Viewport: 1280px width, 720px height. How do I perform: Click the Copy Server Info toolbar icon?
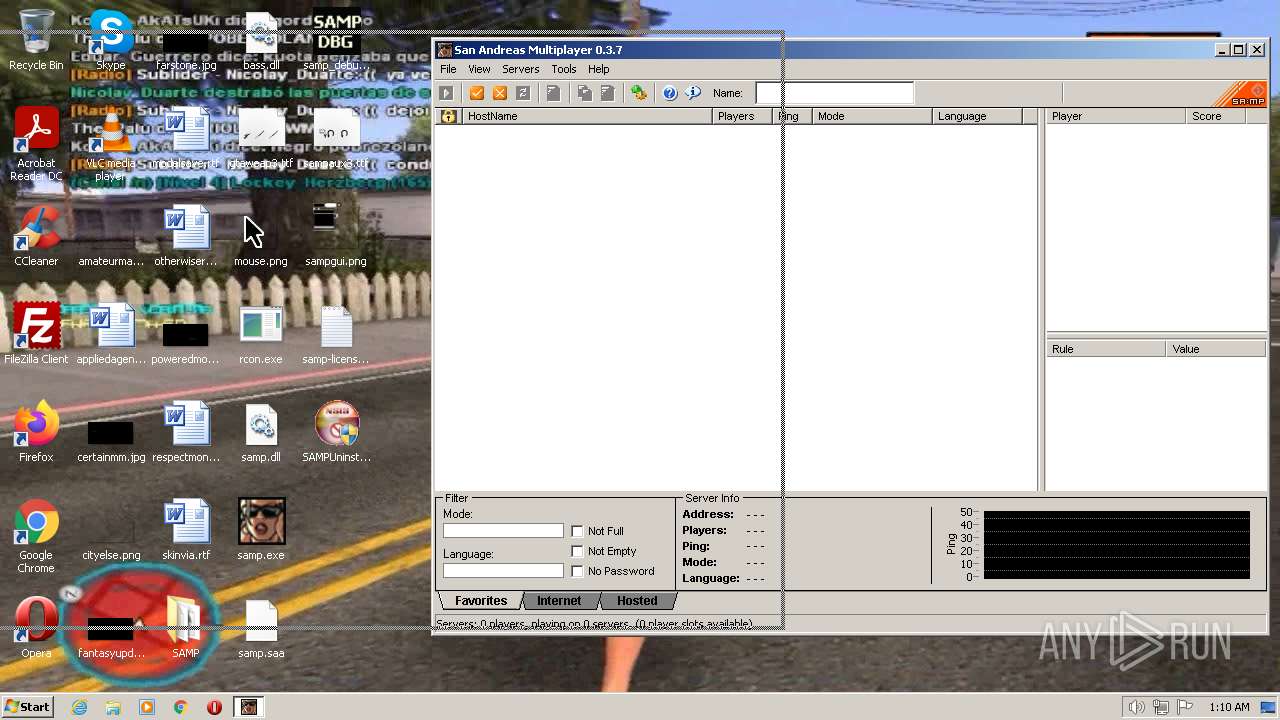tap(585, 93)
